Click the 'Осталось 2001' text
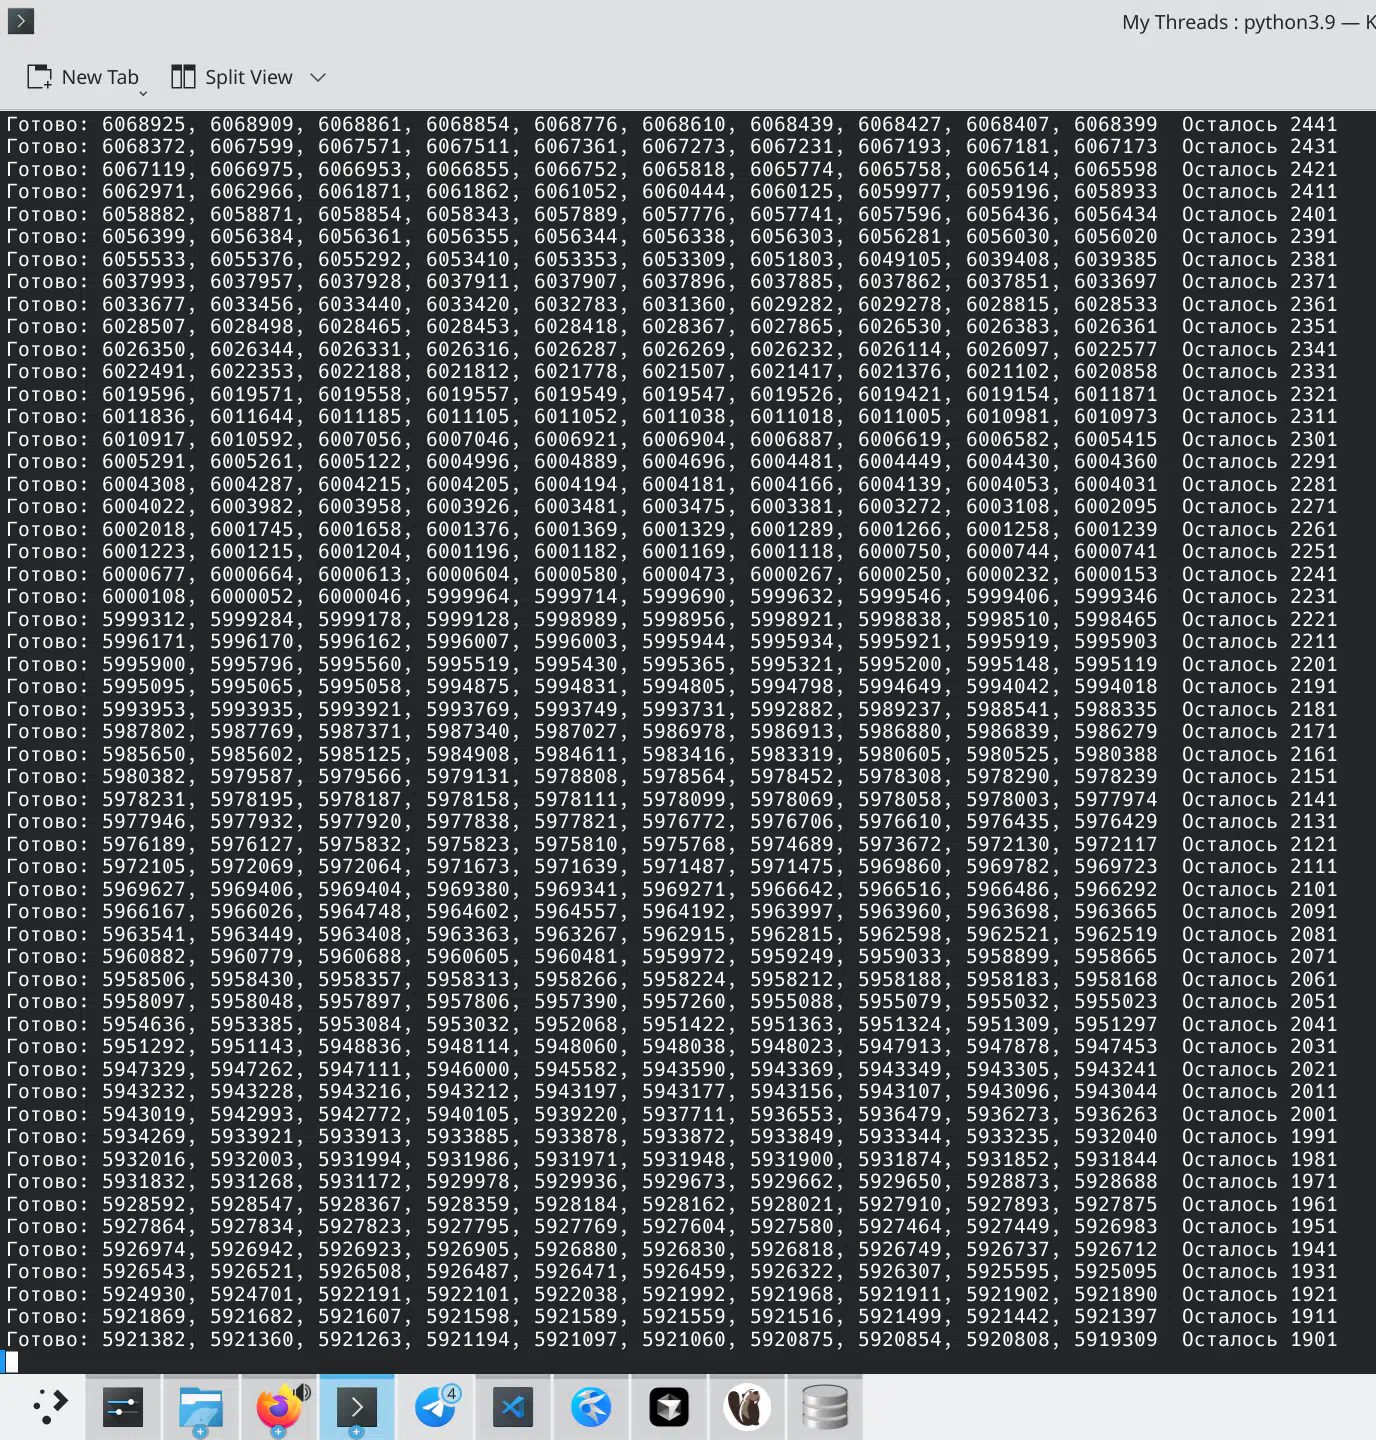The image size is (1376, 1440). point(1259,1114)
